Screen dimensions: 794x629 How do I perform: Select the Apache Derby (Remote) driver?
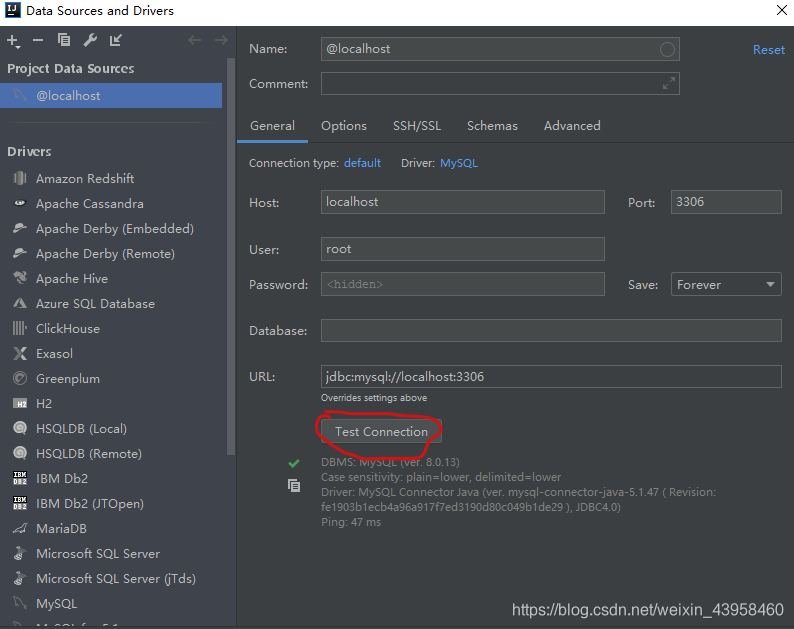coord(111,253)
